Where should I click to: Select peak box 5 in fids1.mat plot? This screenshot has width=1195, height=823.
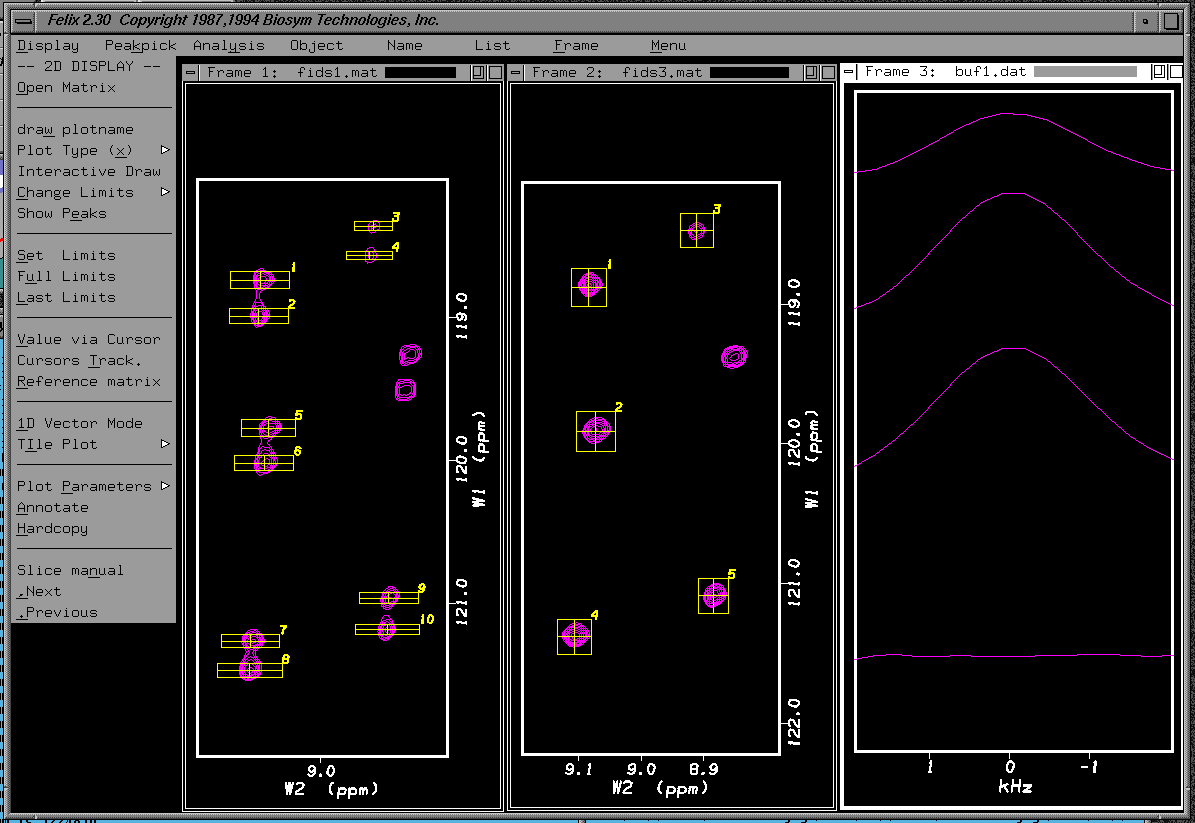point(268,428)
